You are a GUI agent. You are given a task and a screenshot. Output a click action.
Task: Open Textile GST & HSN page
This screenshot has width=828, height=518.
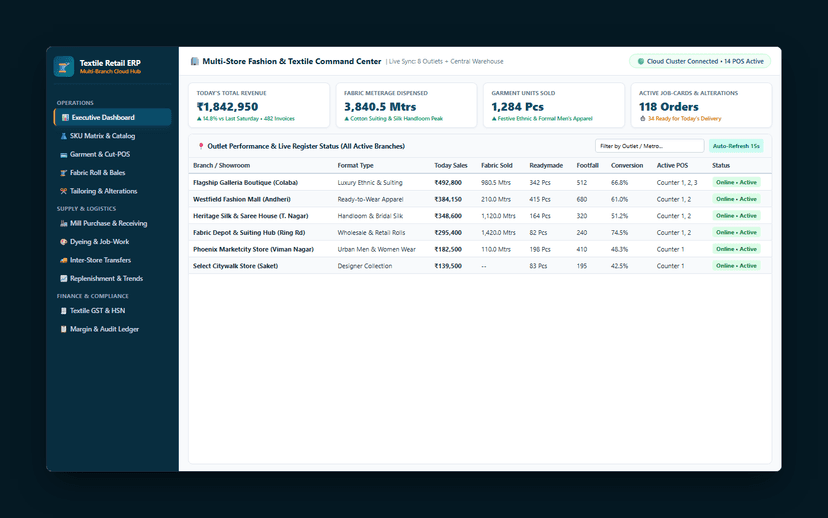click(112, 311)
